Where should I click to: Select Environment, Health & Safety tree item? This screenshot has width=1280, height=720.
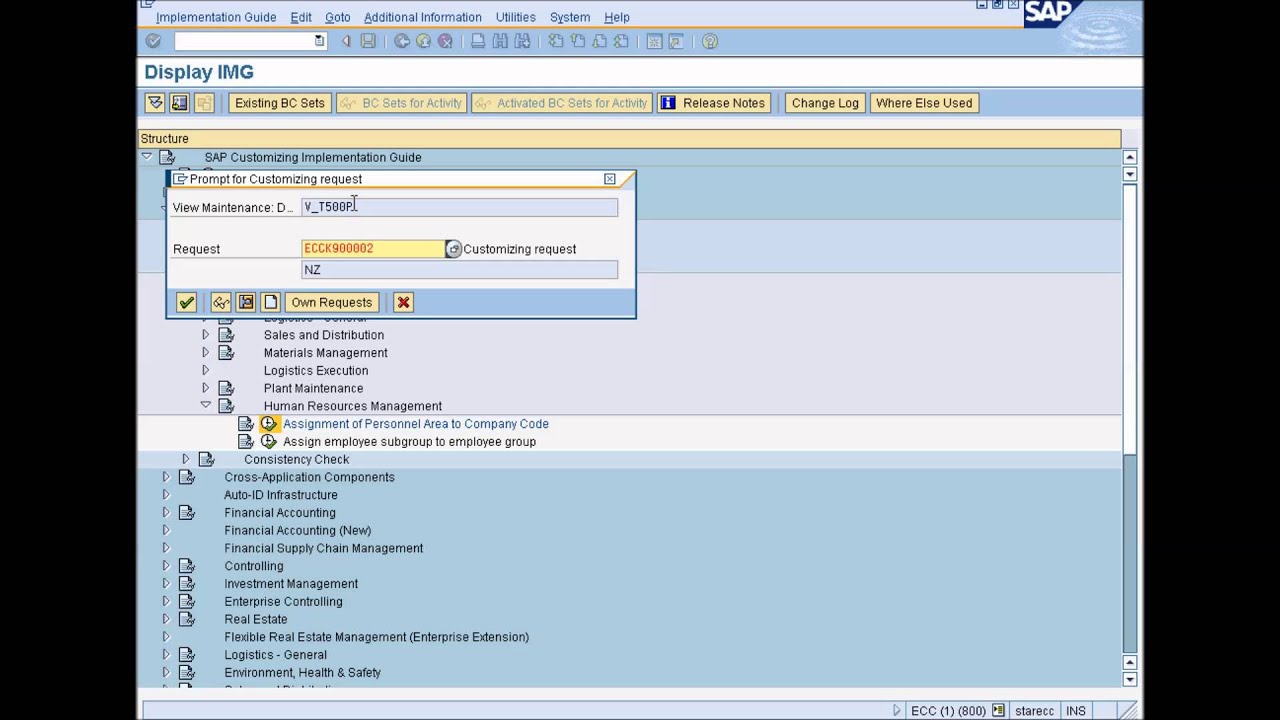(x=302, y=672)
